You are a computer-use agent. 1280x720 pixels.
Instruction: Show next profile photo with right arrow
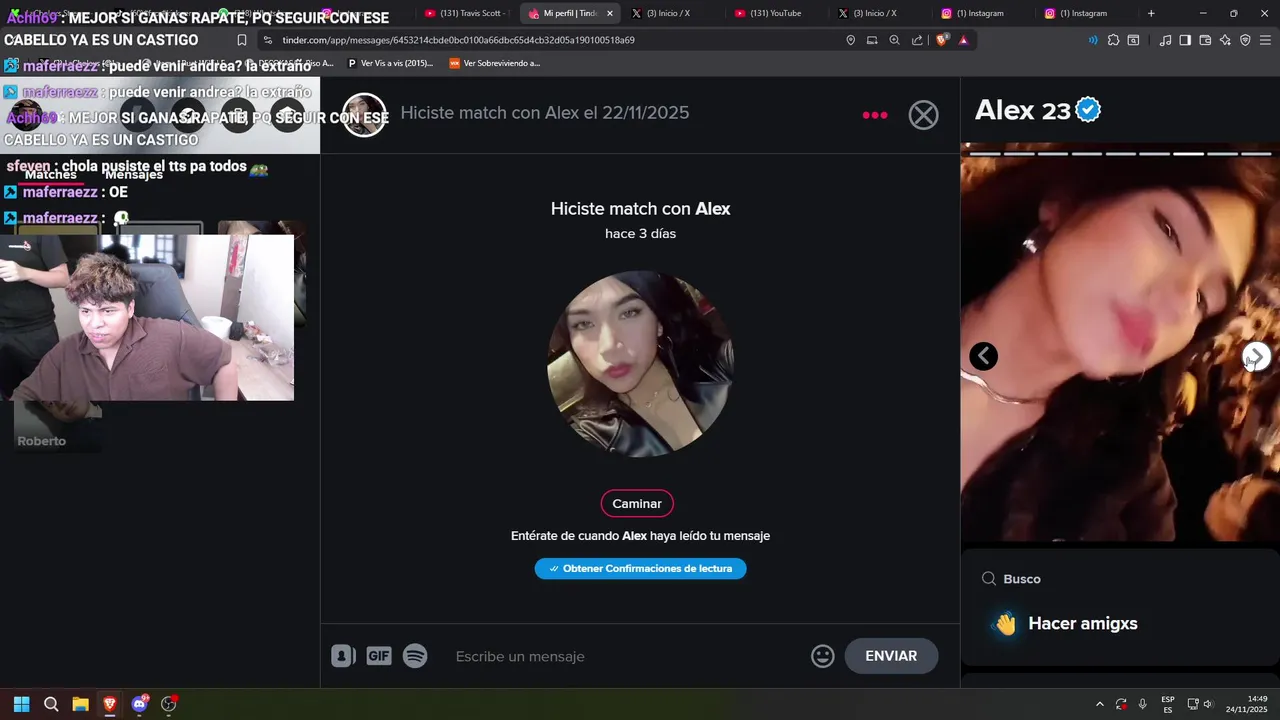coord(1256,356)
